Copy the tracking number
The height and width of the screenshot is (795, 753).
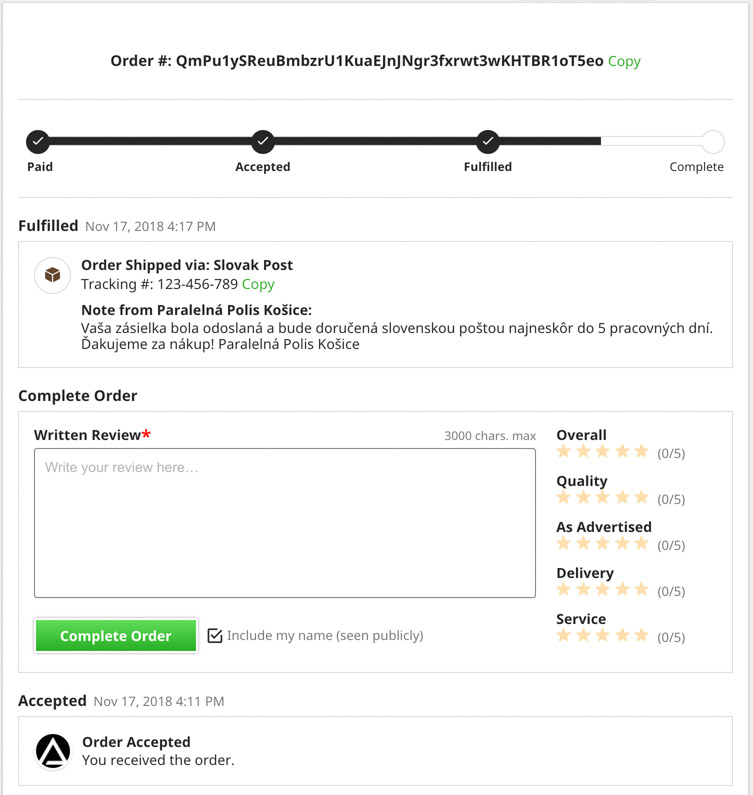tap(258, 284)
